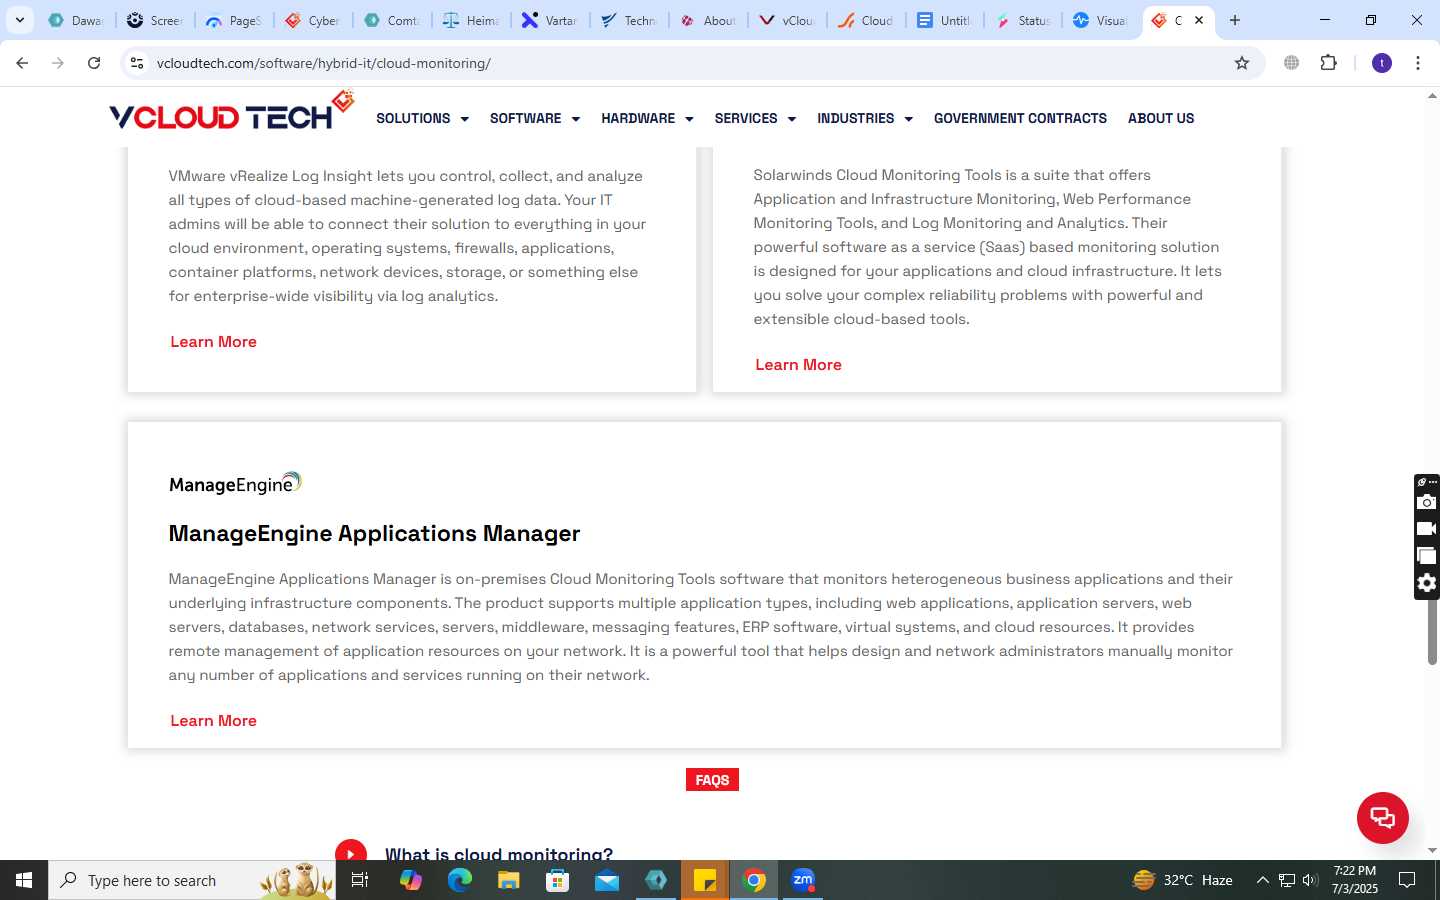Click ManageEngine Applications Manager heading

374,534
